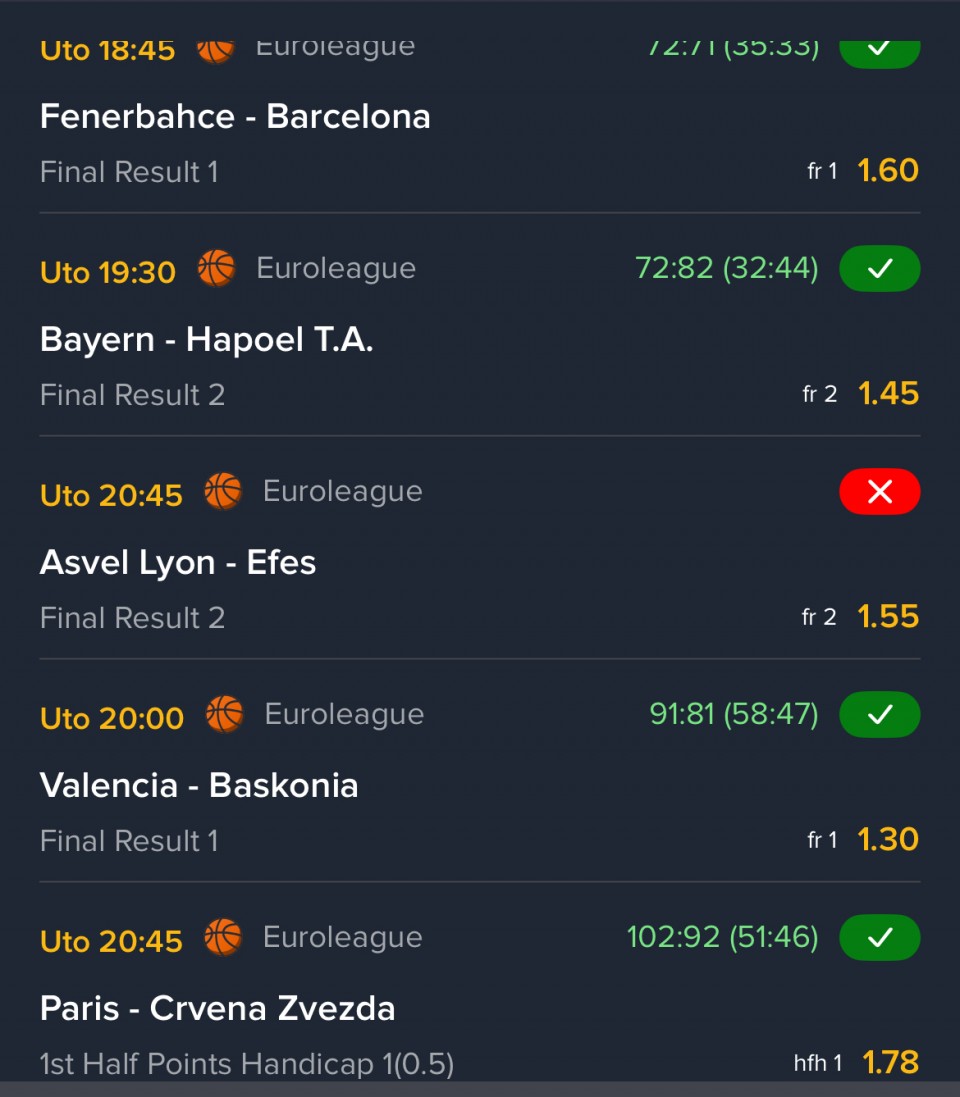960x1097 pixels.
Task: Open Asvel Lyon - Efes match
Action: tap(178, 563)
